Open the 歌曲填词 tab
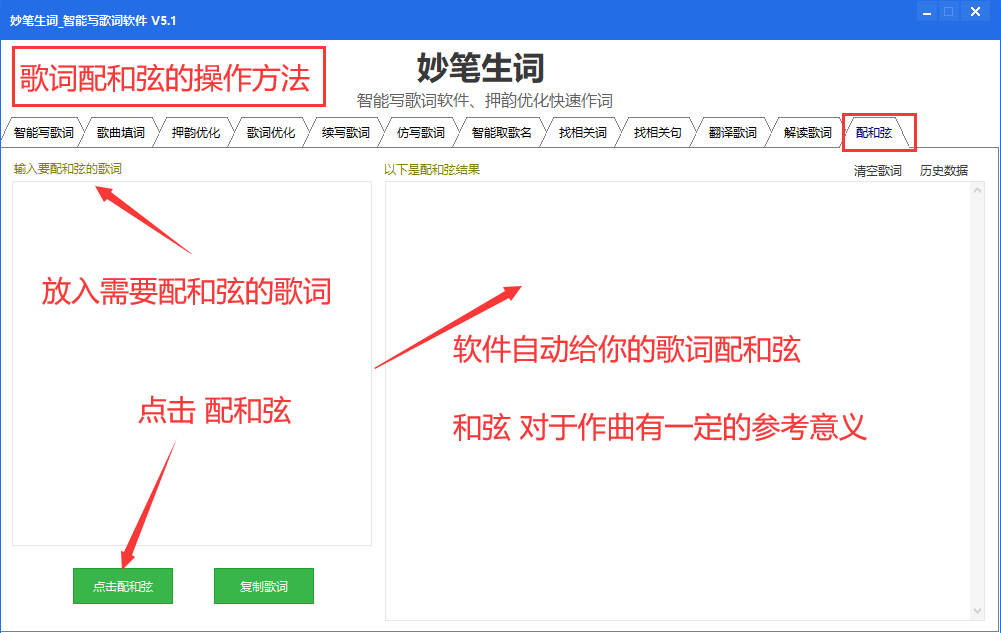Screen dimensions: 1001x633 pos(121,133)
